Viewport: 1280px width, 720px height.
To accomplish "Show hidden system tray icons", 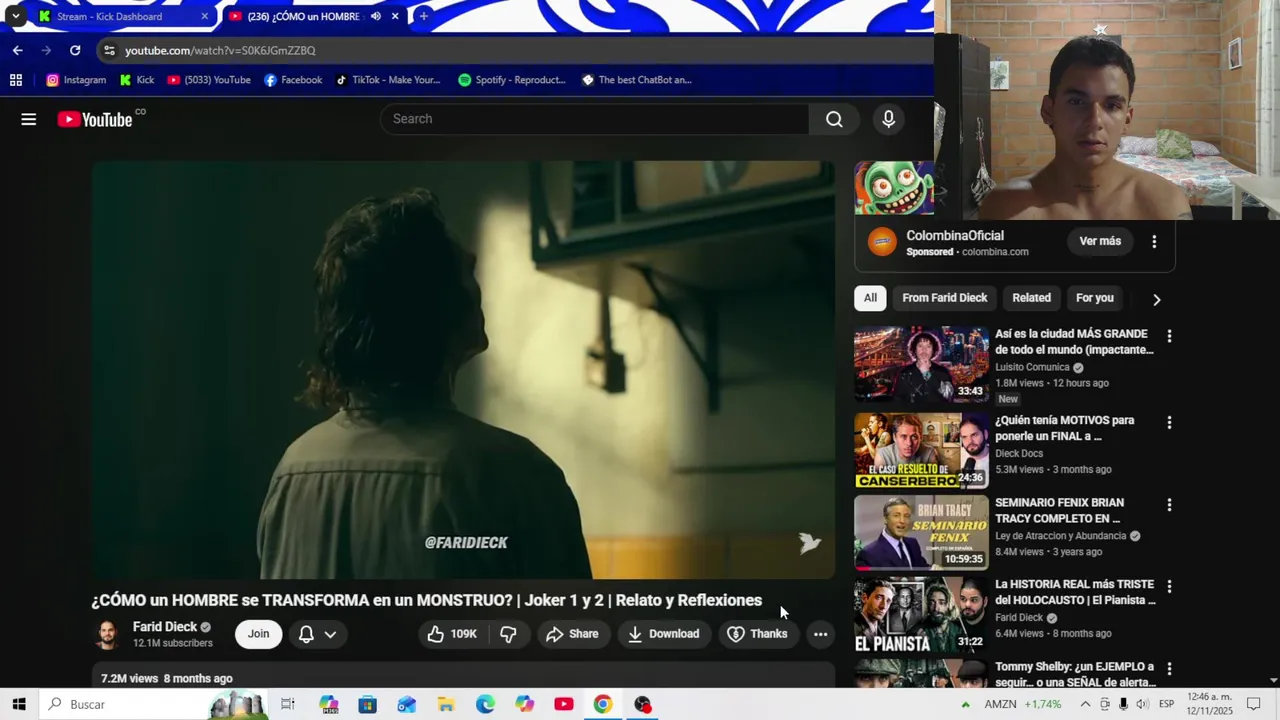I will click(x=1085, y=704).
